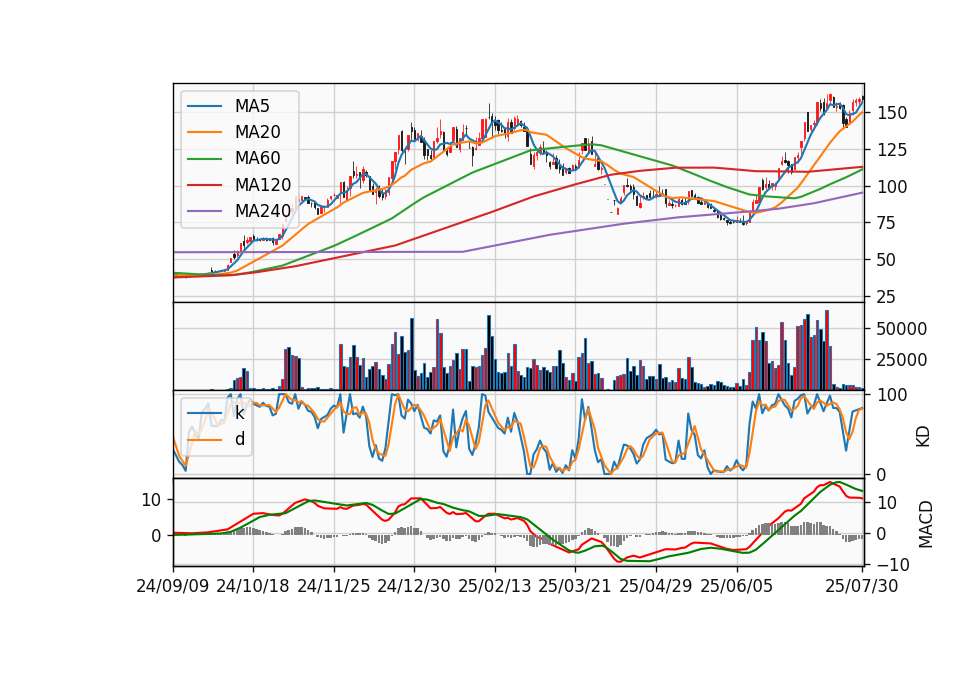Click the k legend label in KD panel
The image size is (960, 690).
(239, 413)
